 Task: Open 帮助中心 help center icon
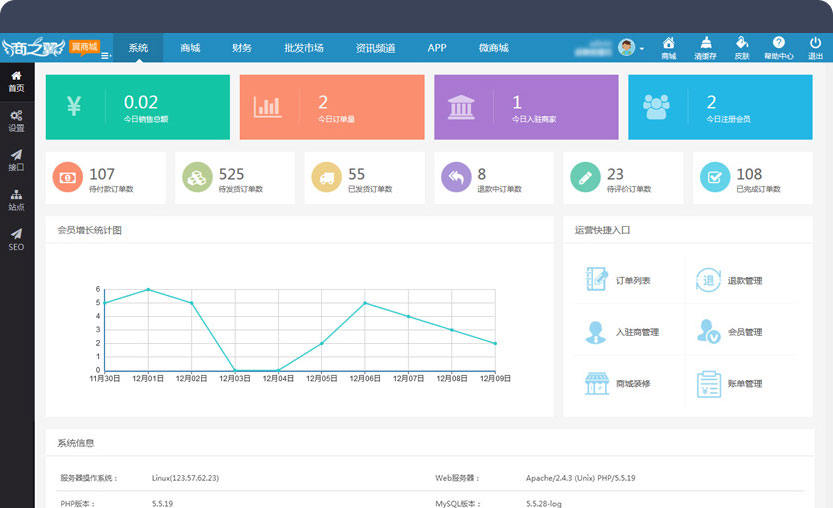[x=778, y=48]
